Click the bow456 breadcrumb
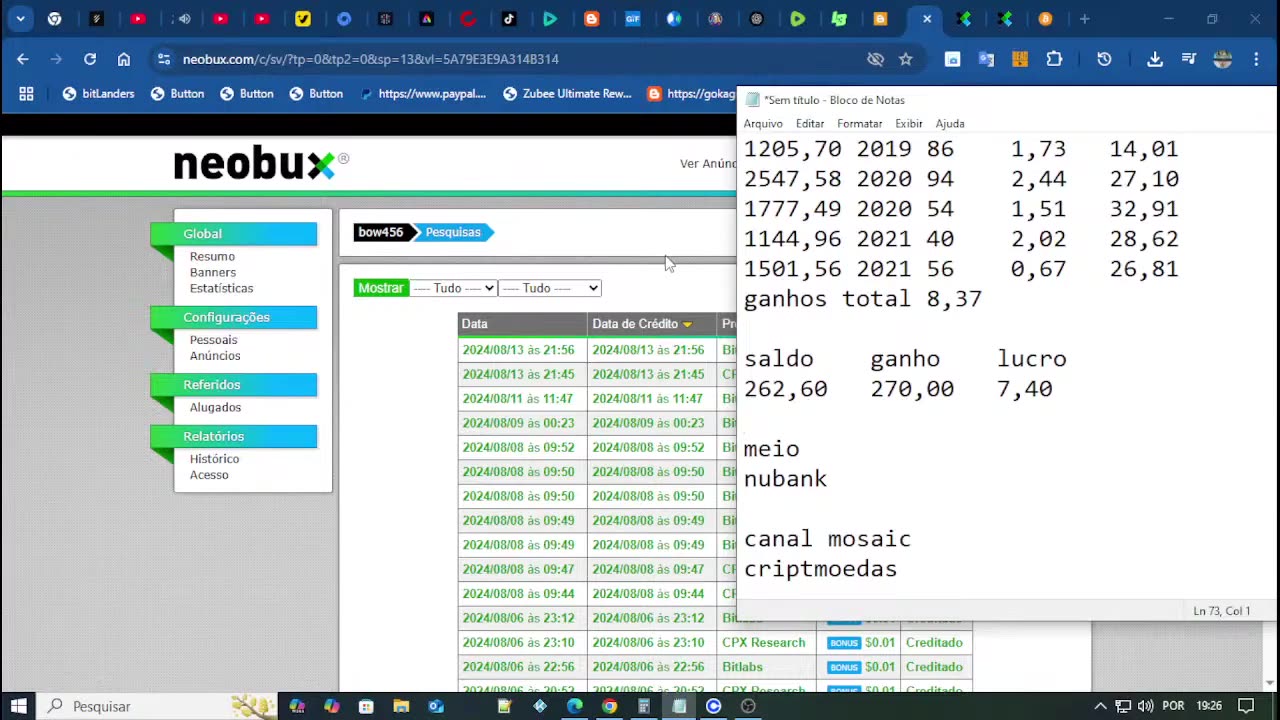 [381, 232]
